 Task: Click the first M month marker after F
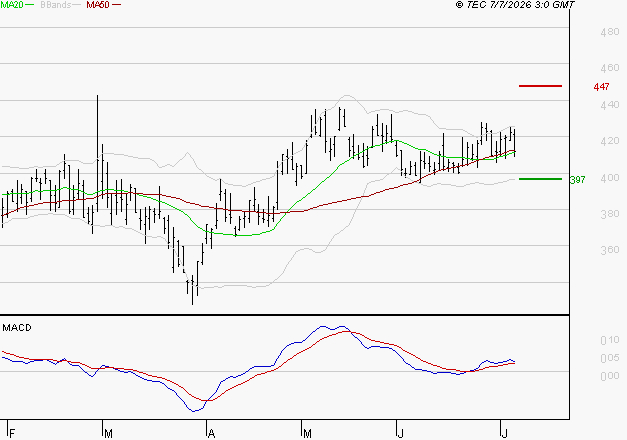click(108, 433)
